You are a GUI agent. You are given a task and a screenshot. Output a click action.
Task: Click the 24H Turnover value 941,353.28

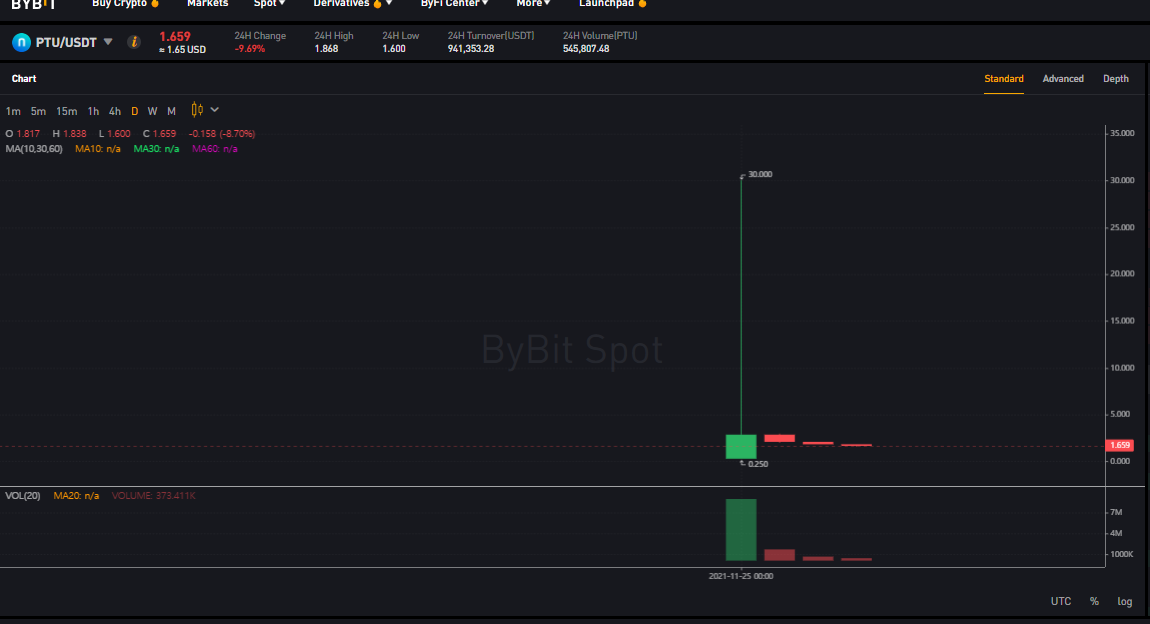(471, 48)
